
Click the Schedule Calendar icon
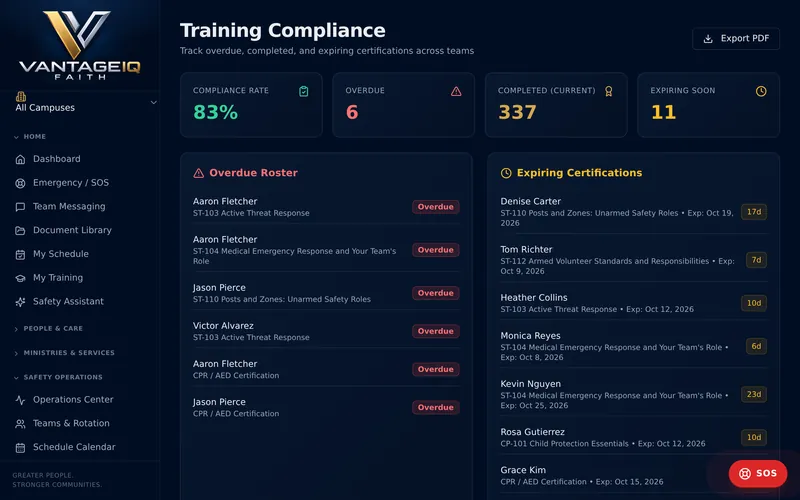click(x=20, y=448)
